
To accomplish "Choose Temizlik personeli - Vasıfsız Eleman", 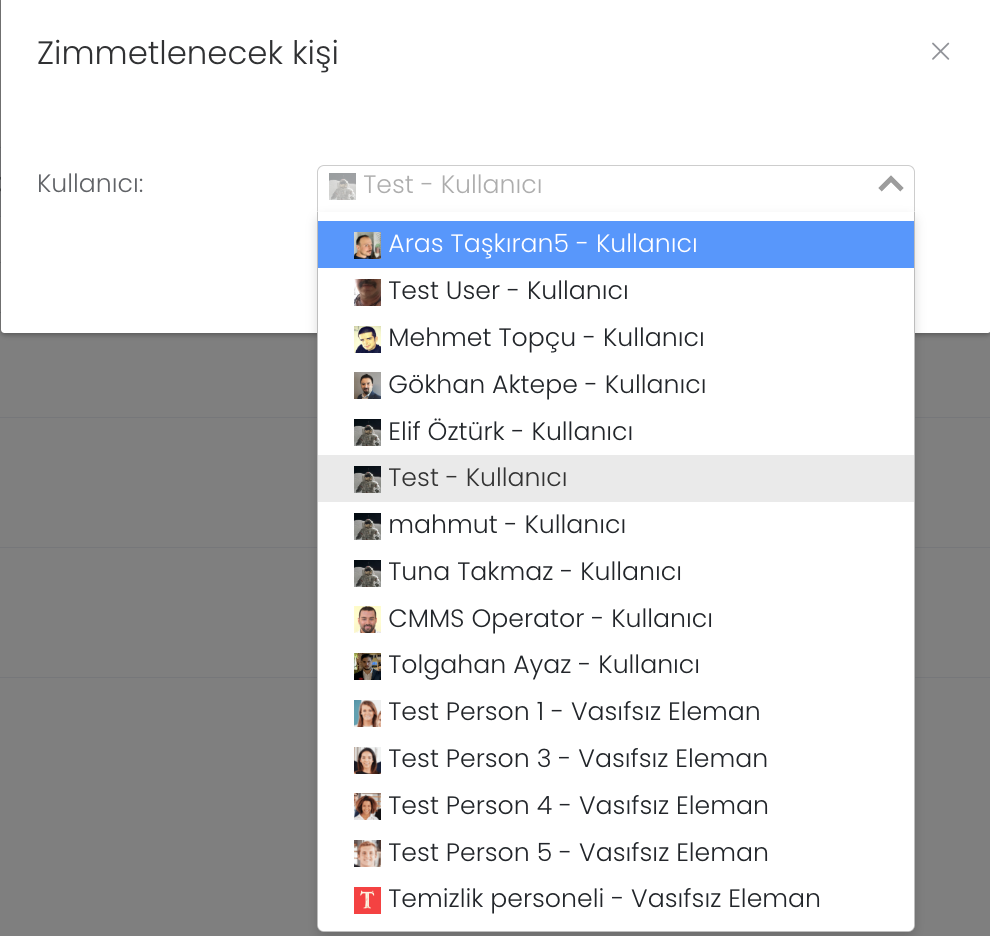I will pyautogui.click(x=604, y=899).
